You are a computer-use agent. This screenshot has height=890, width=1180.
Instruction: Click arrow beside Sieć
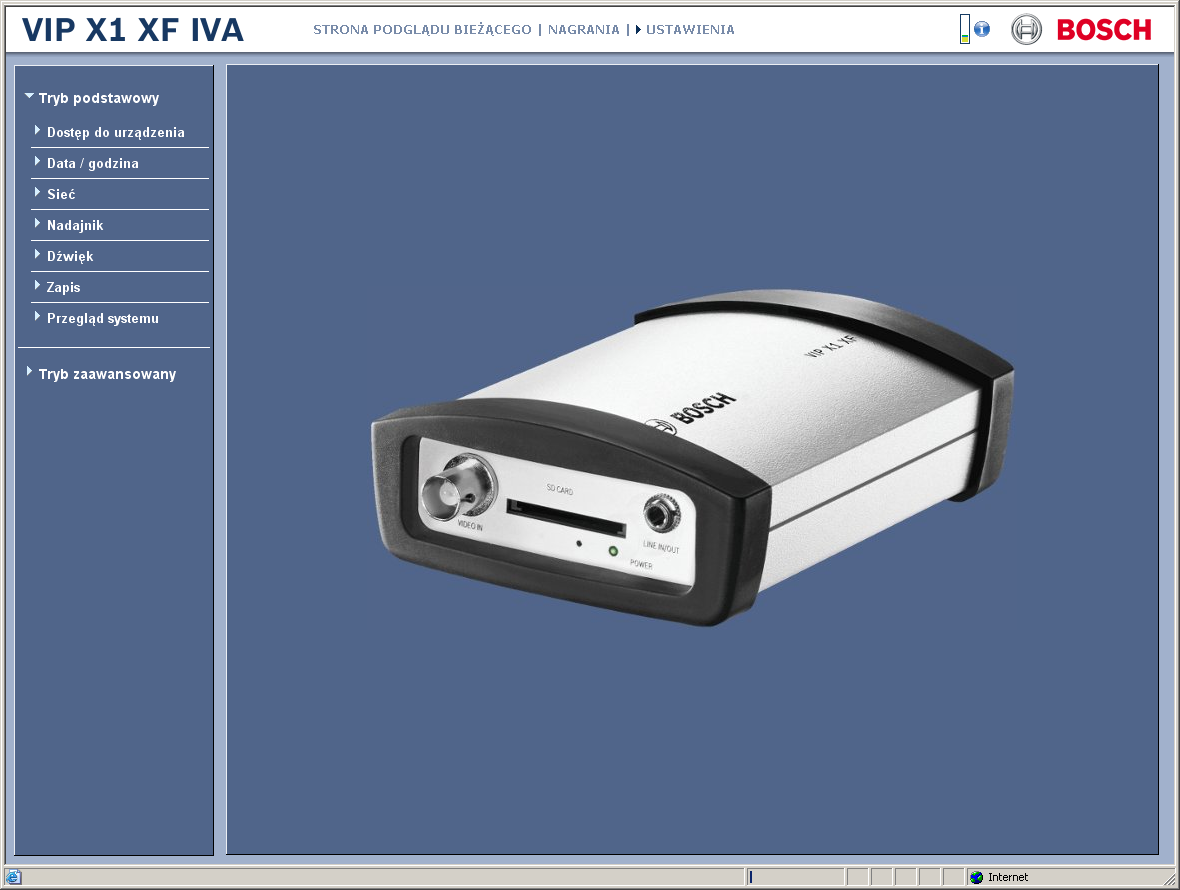pos(37,192)
